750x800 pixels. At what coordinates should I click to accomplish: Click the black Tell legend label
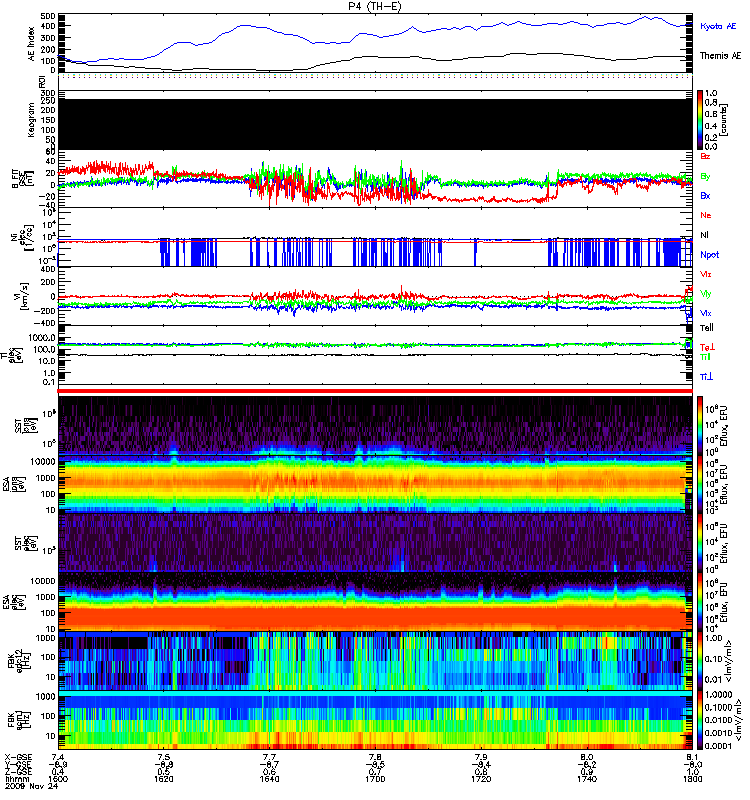coord(707,328)
